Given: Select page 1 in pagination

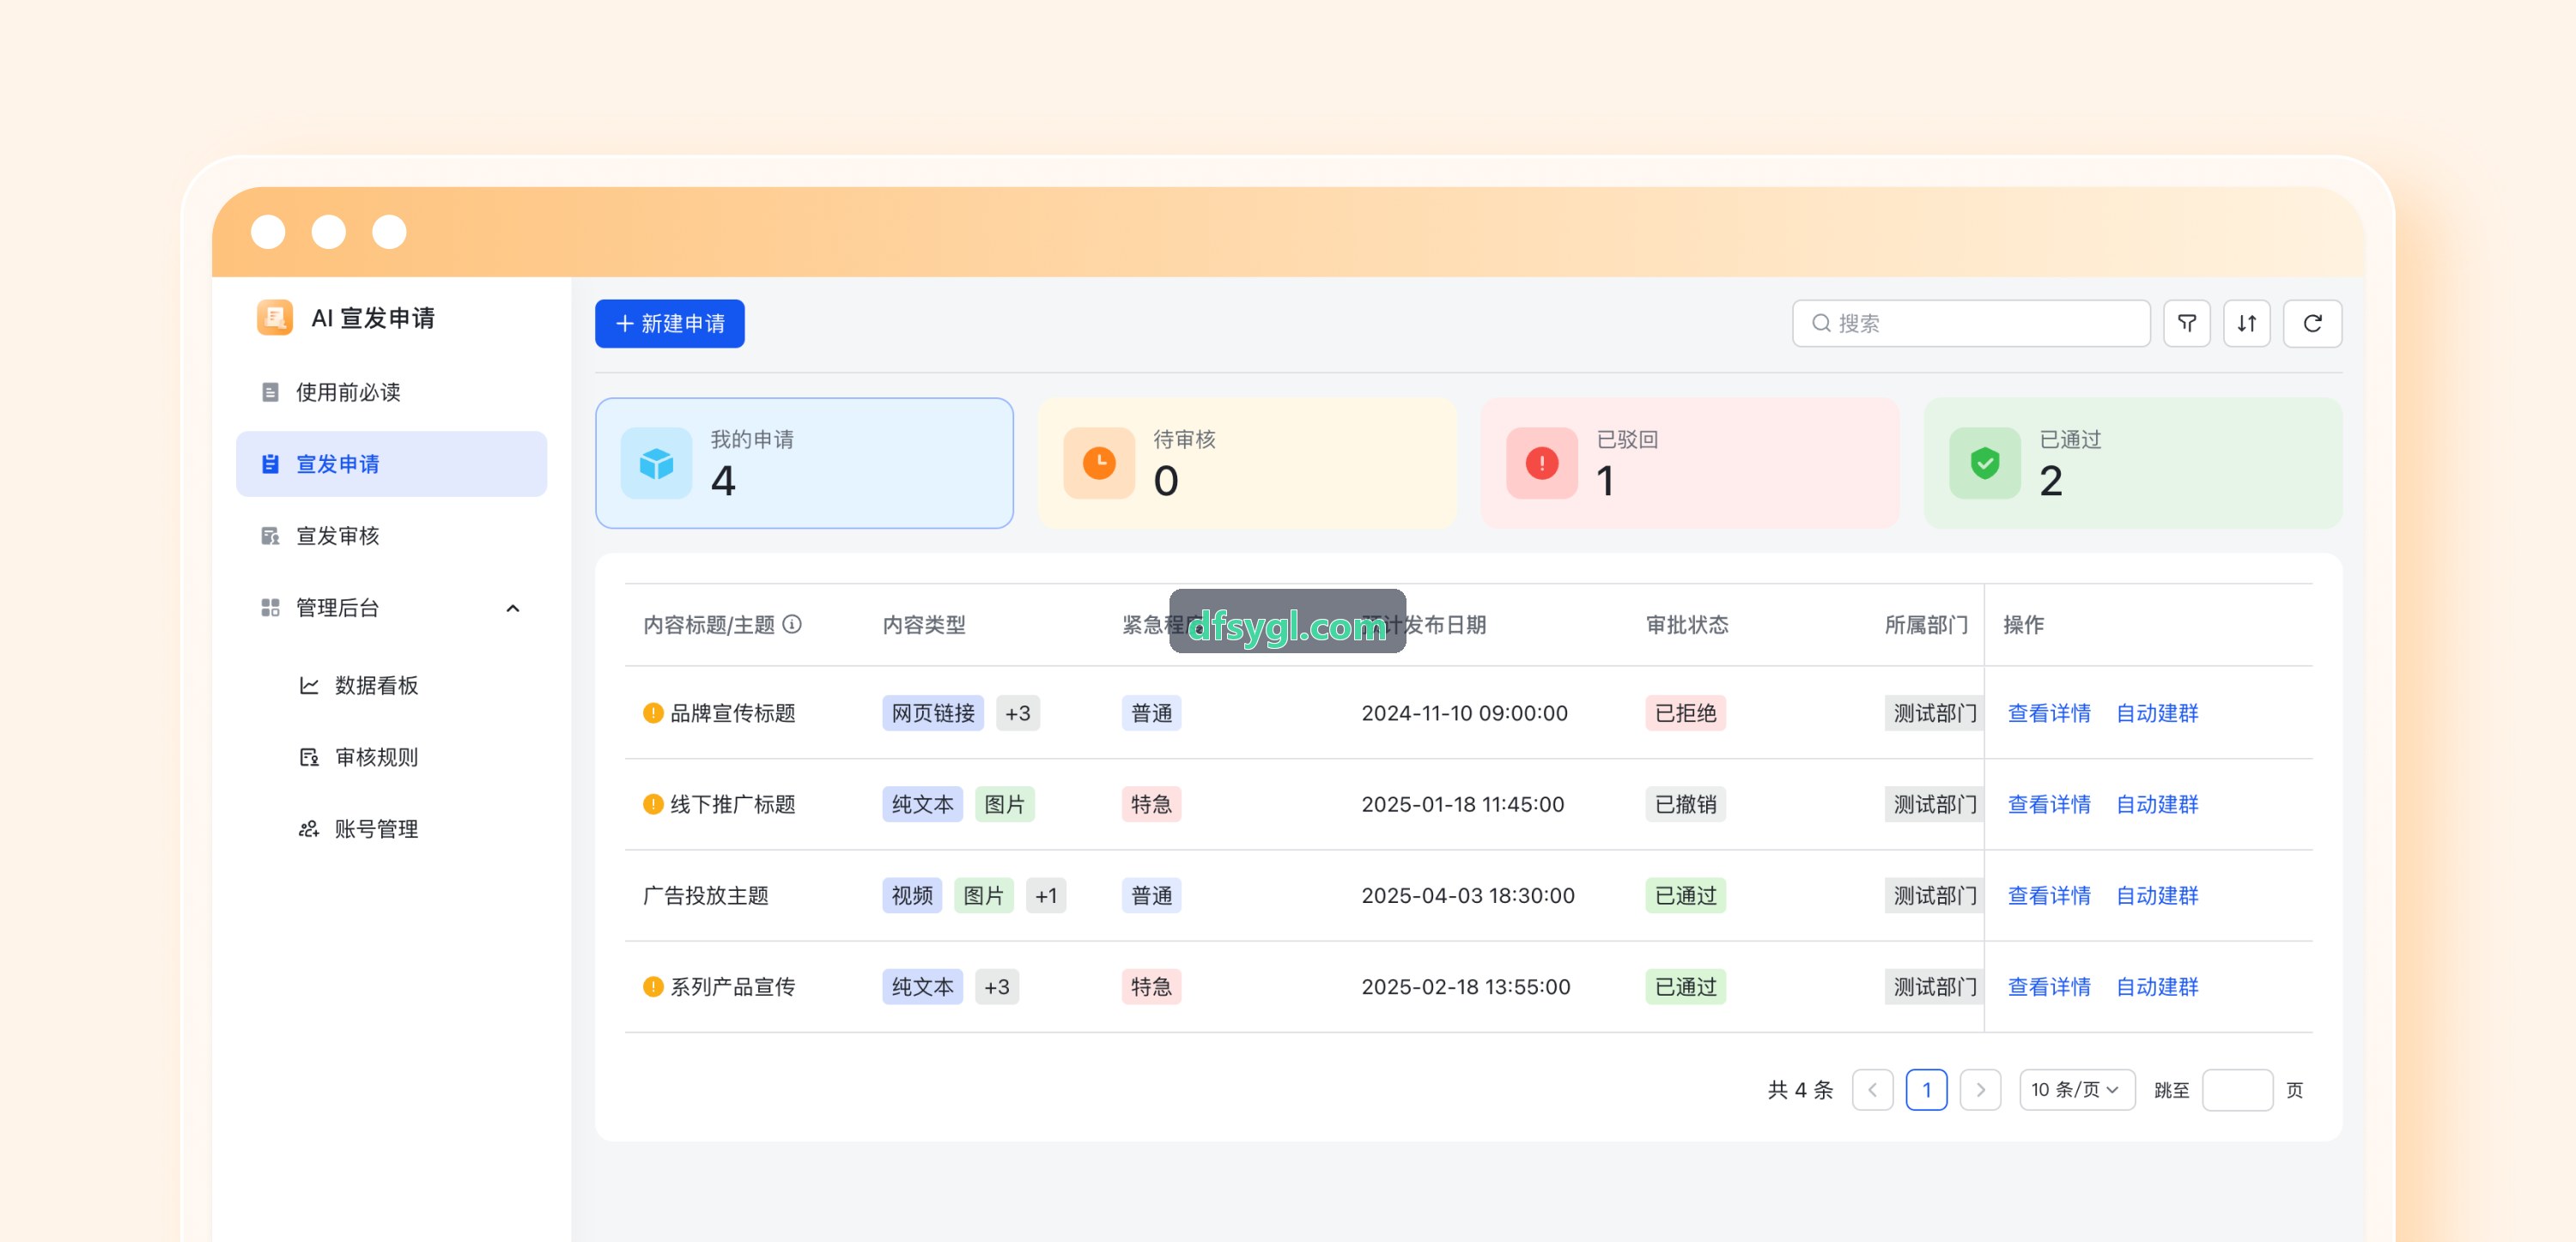Looking at the screenshot, I should pyautogui.click(x=1926, y=1089).
